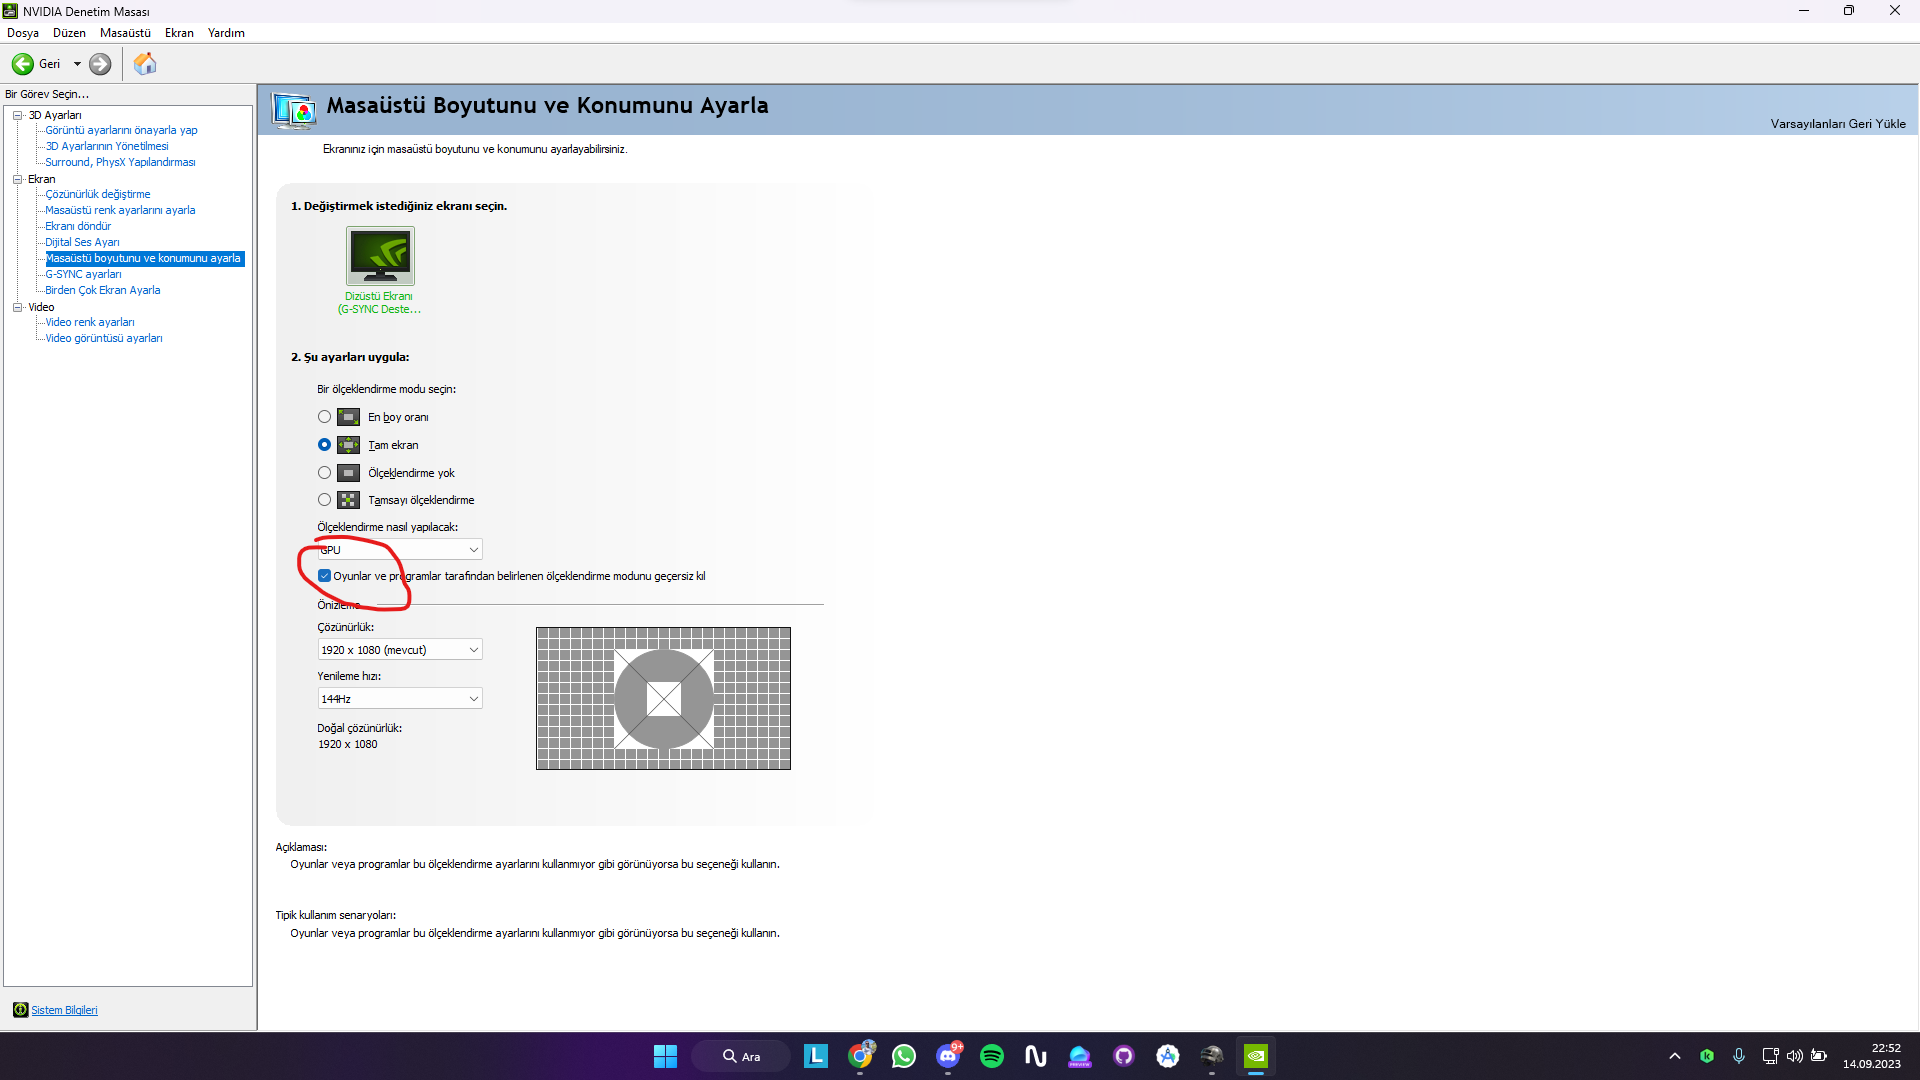Open G-SYNC ayarları in the task tree
Image resolution: width=1920 pixels, height=1080 pixels.
click(83, 274)
